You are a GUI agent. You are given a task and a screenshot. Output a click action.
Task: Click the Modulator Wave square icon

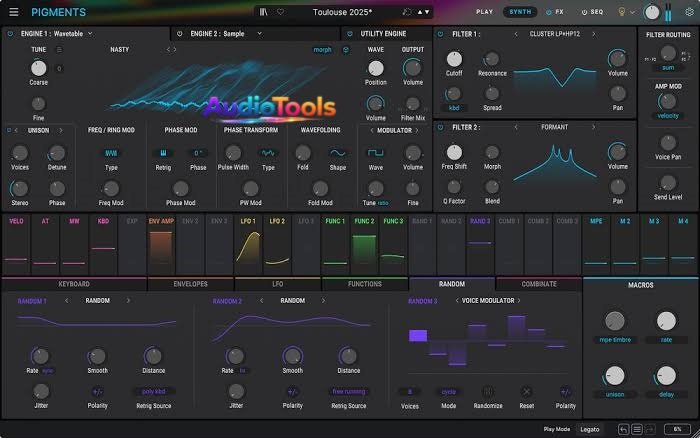(x=375, y=153)
